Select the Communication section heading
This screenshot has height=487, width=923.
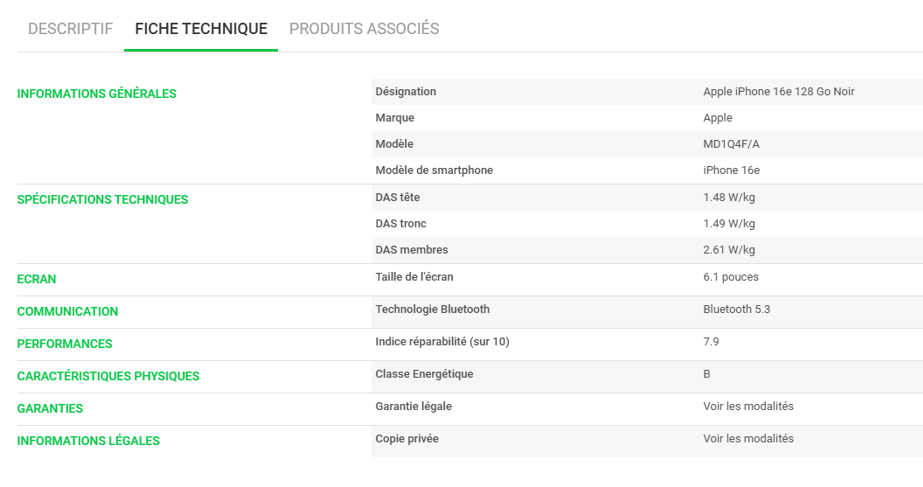coord(67,311)
